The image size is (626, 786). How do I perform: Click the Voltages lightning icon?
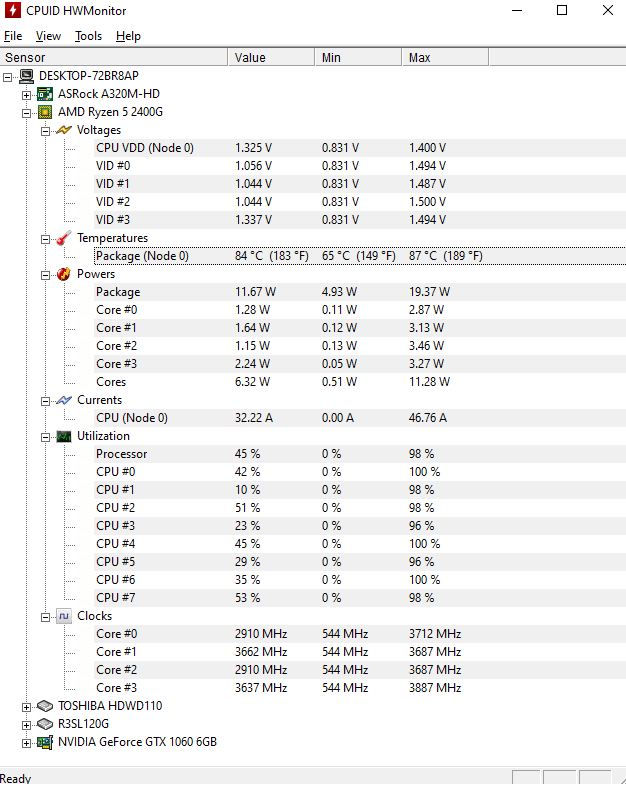pyautogui.click(x=64, y=130)
